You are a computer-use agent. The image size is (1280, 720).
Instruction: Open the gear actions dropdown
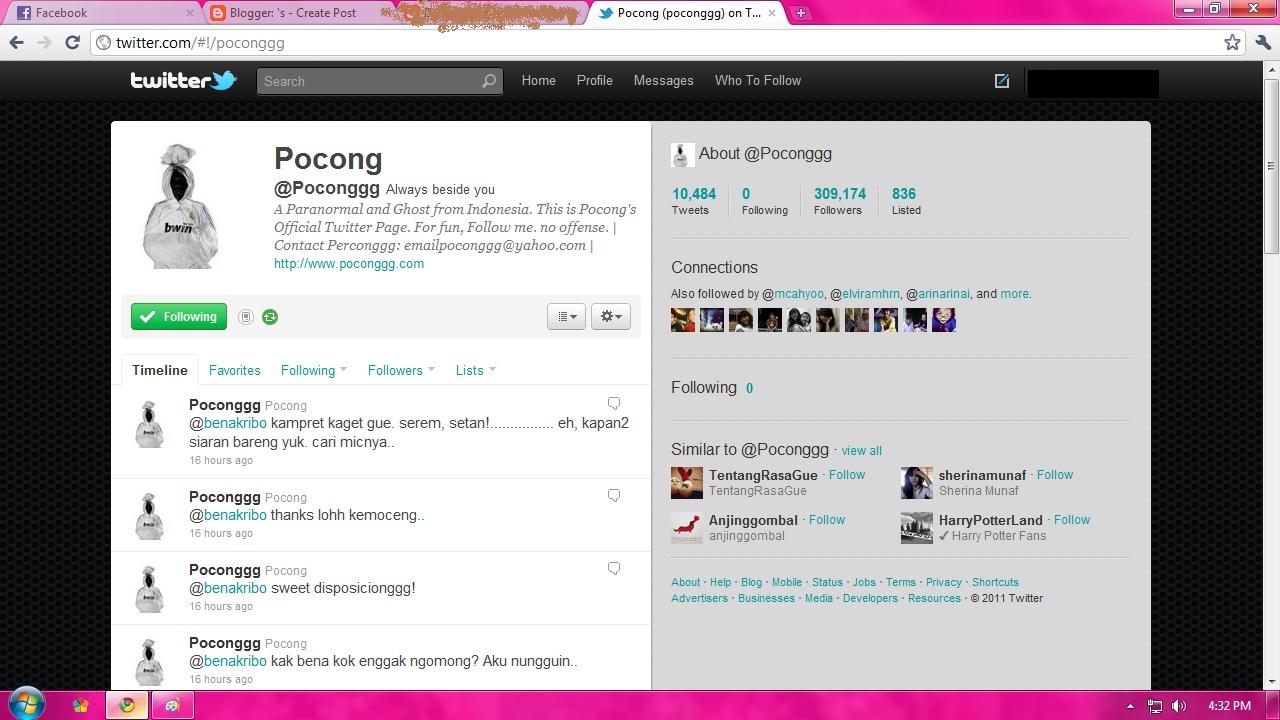(x=610, y=316)
